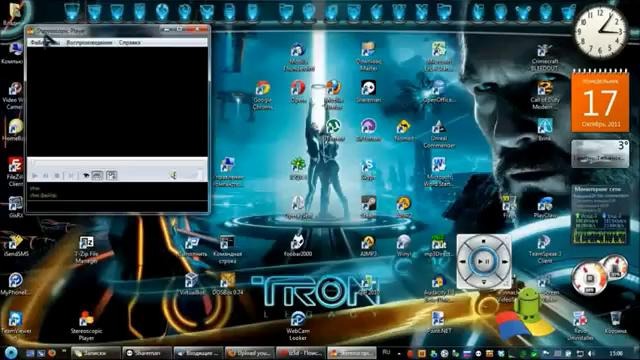Open the Revo Uninstaller shortcut

pyautogui.click(x=580, y=327)
